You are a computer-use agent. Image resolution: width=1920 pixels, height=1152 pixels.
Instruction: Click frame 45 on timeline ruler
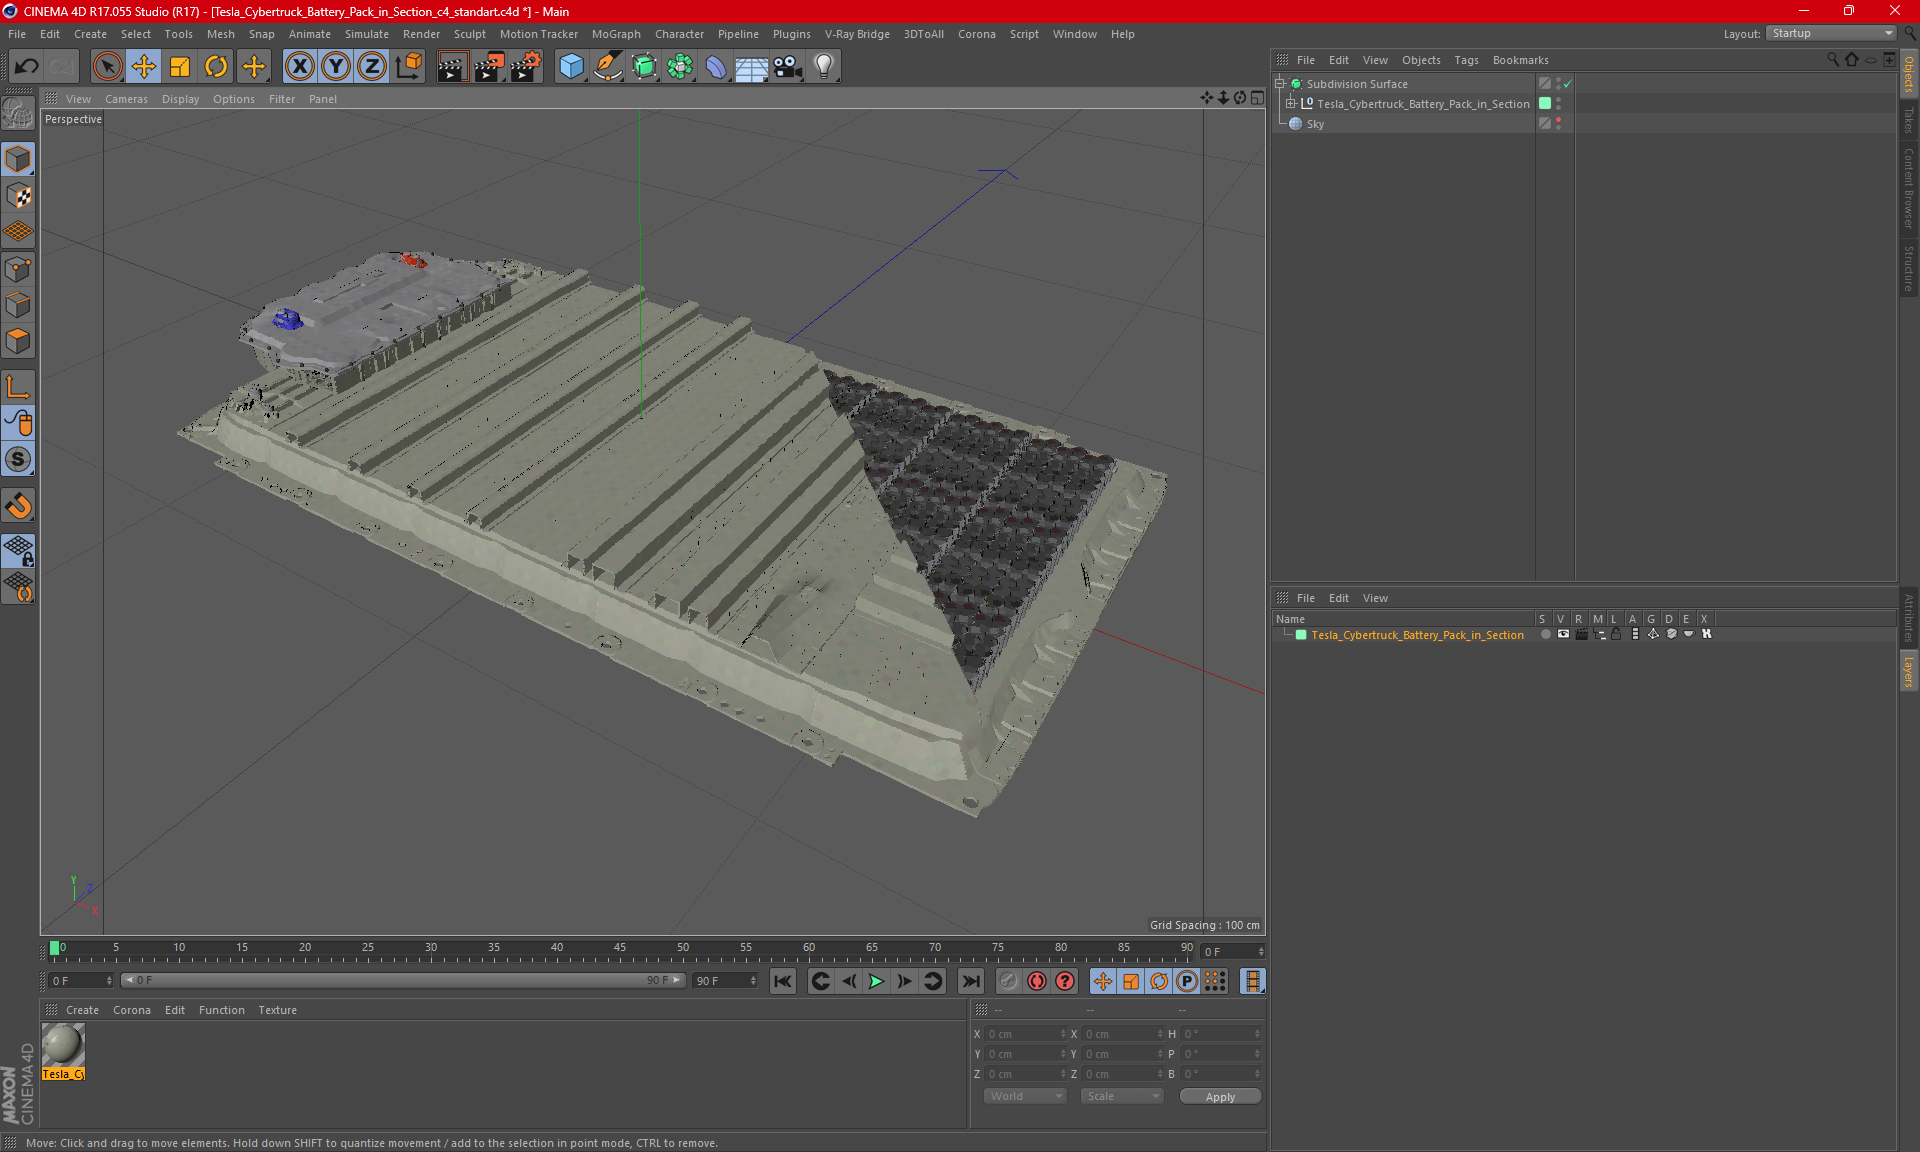pos(620,950)
